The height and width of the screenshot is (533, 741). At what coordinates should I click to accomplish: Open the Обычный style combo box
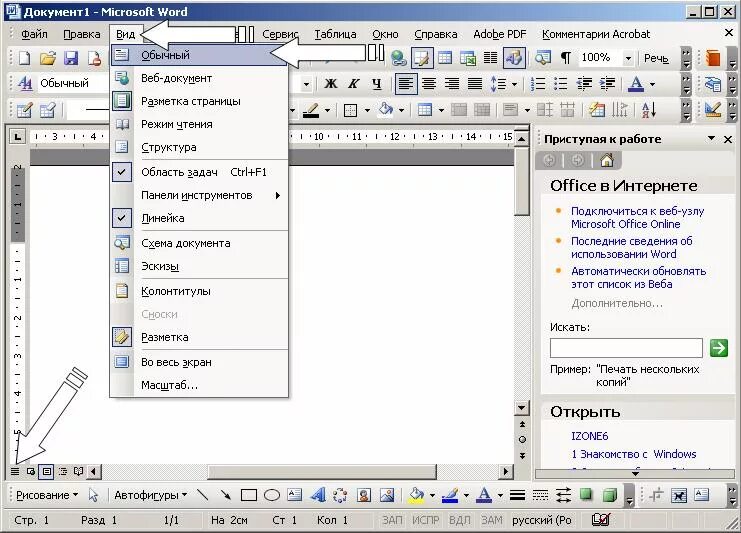(73, 84)
